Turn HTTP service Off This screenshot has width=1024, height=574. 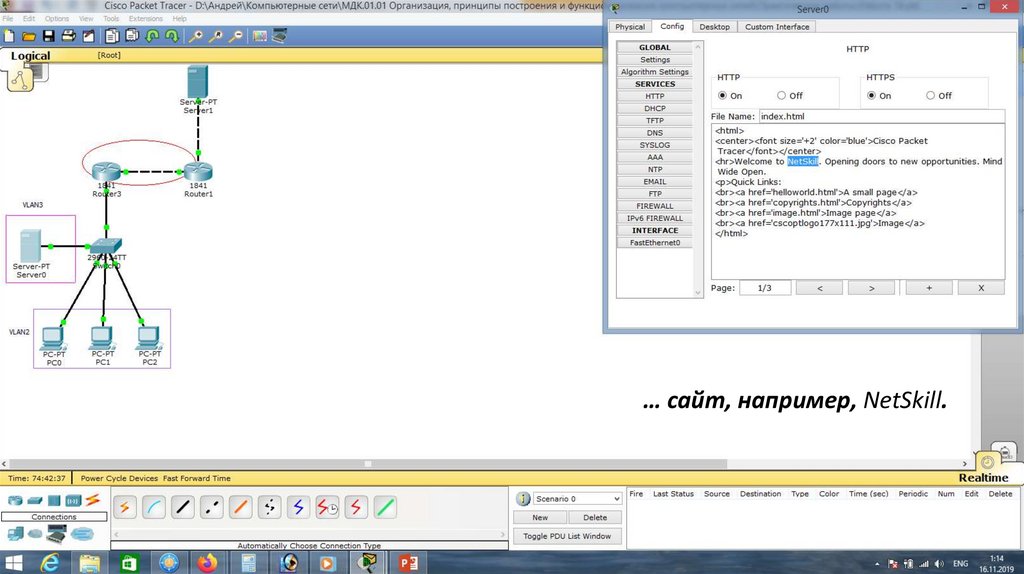[781, 95]
